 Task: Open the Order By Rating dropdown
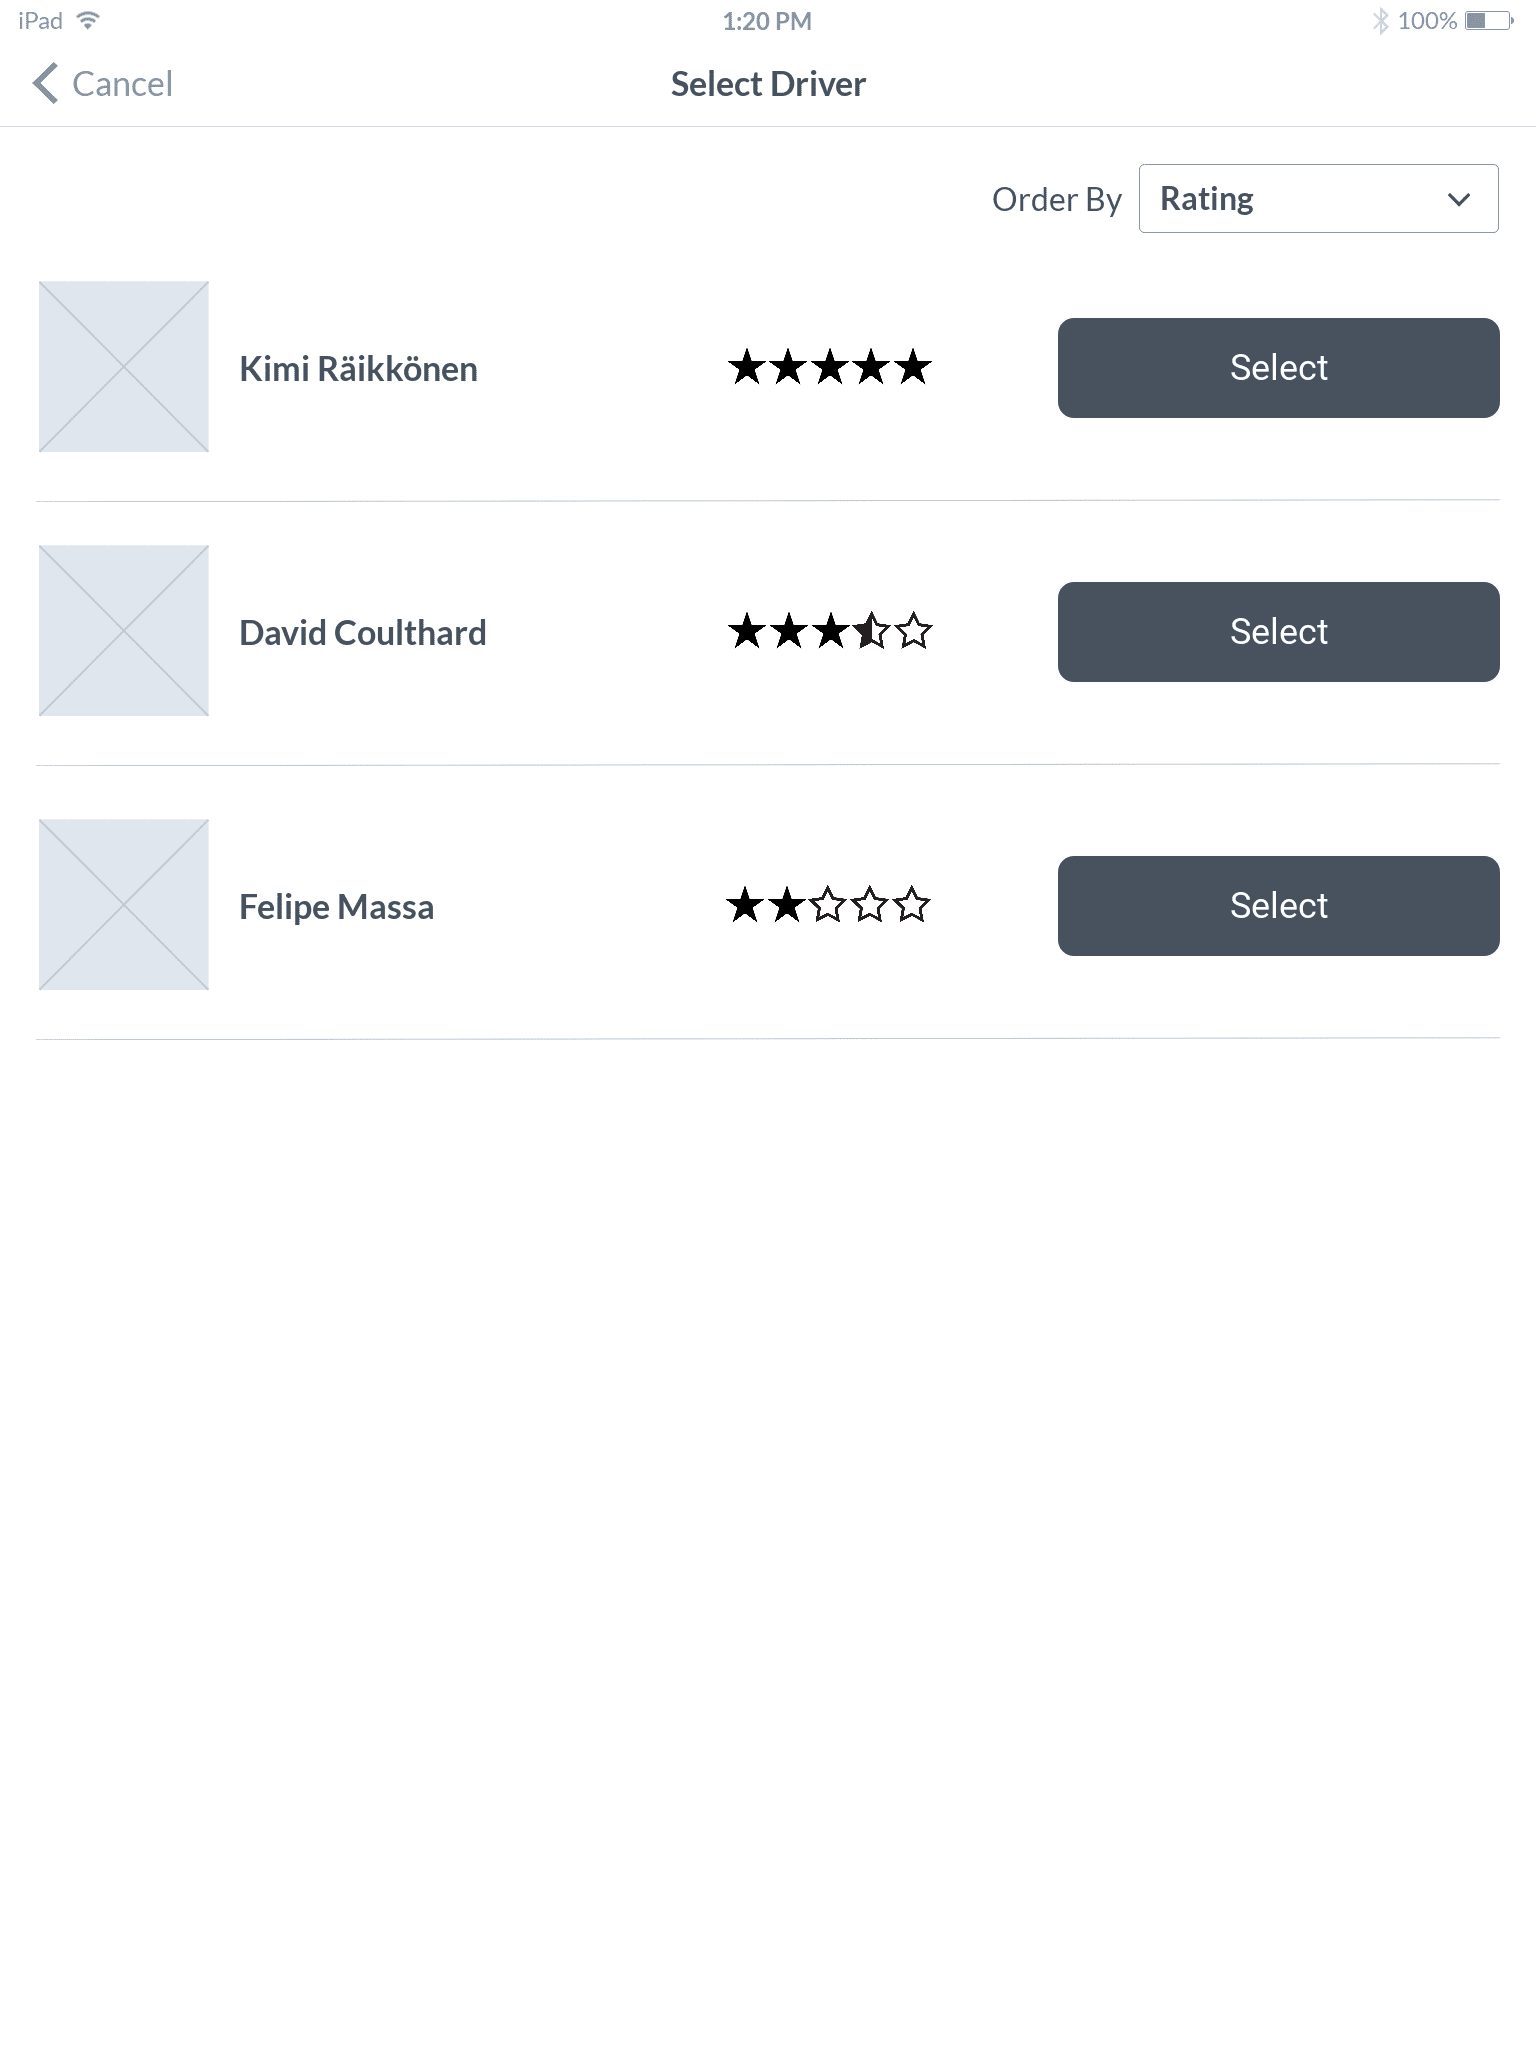point(1318,199)
